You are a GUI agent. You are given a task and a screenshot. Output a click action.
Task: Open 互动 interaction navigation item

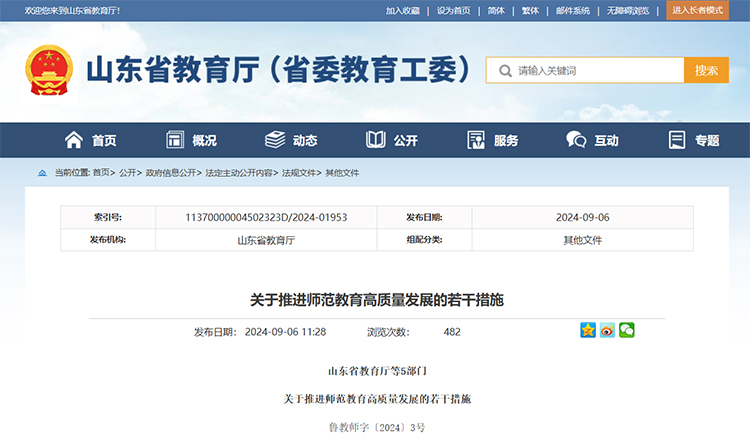pyautogui.click(x=592, y=140)
